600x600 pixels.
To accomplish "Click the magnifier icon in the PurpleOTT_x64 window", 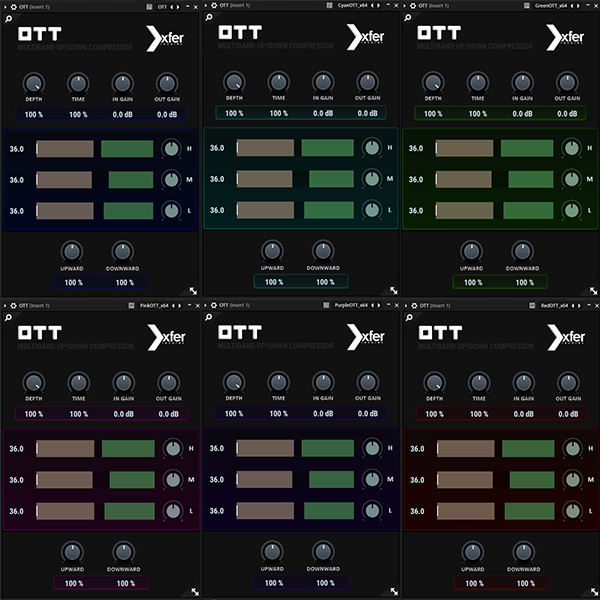I will pos(209,317).
